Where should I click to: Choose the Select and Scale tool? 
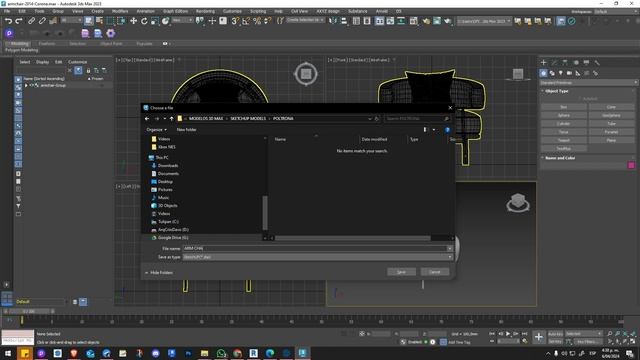(155, 21)
